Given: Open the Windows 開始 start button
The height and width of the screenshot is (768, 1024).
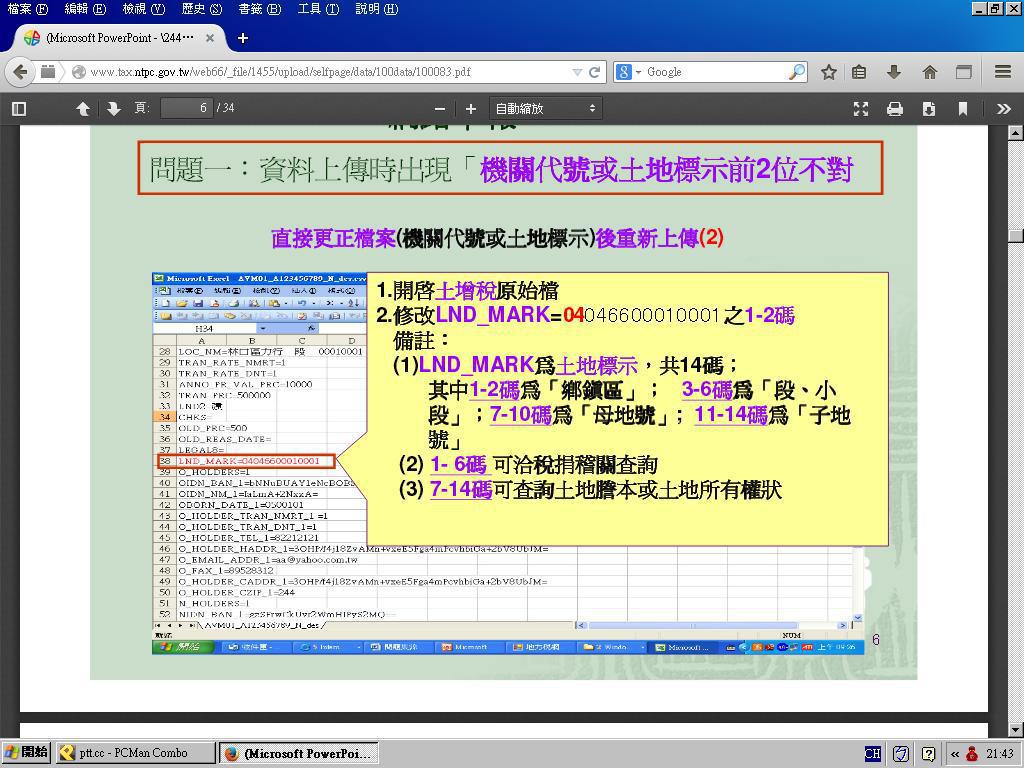Looking at the screenshot, I should 26,753.
